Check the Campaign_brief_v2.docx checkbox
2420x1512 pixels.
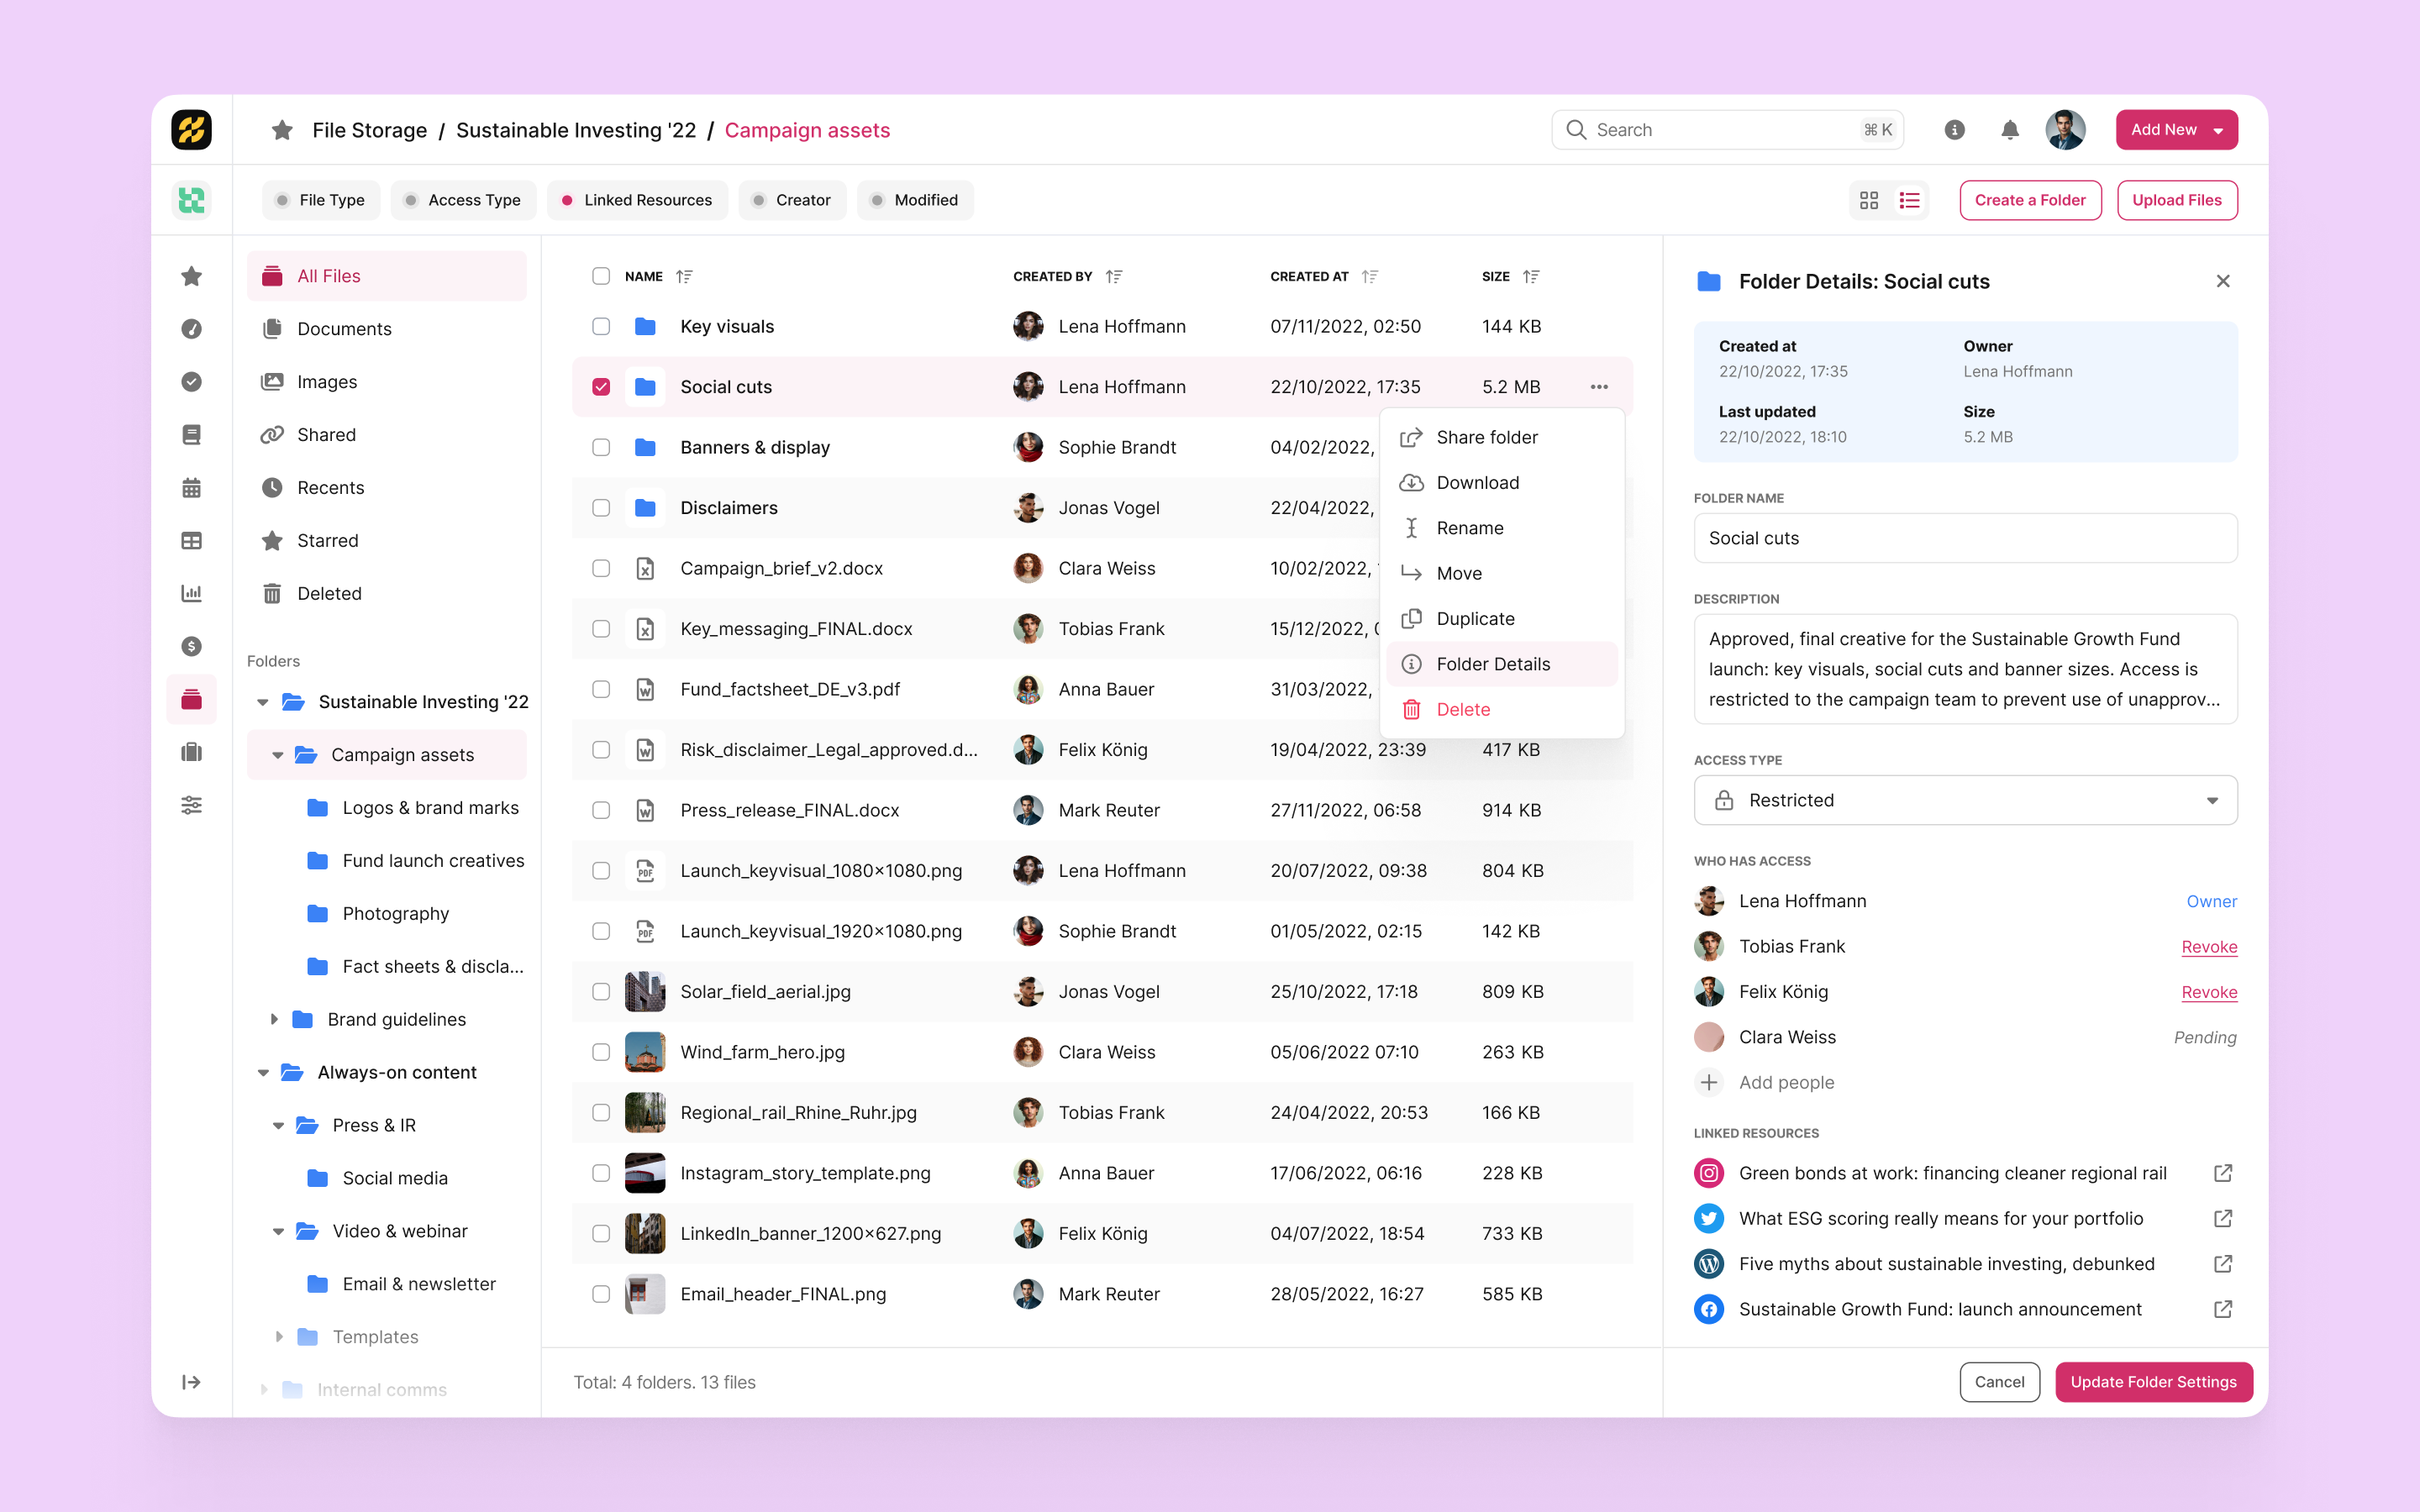[601, 568]
